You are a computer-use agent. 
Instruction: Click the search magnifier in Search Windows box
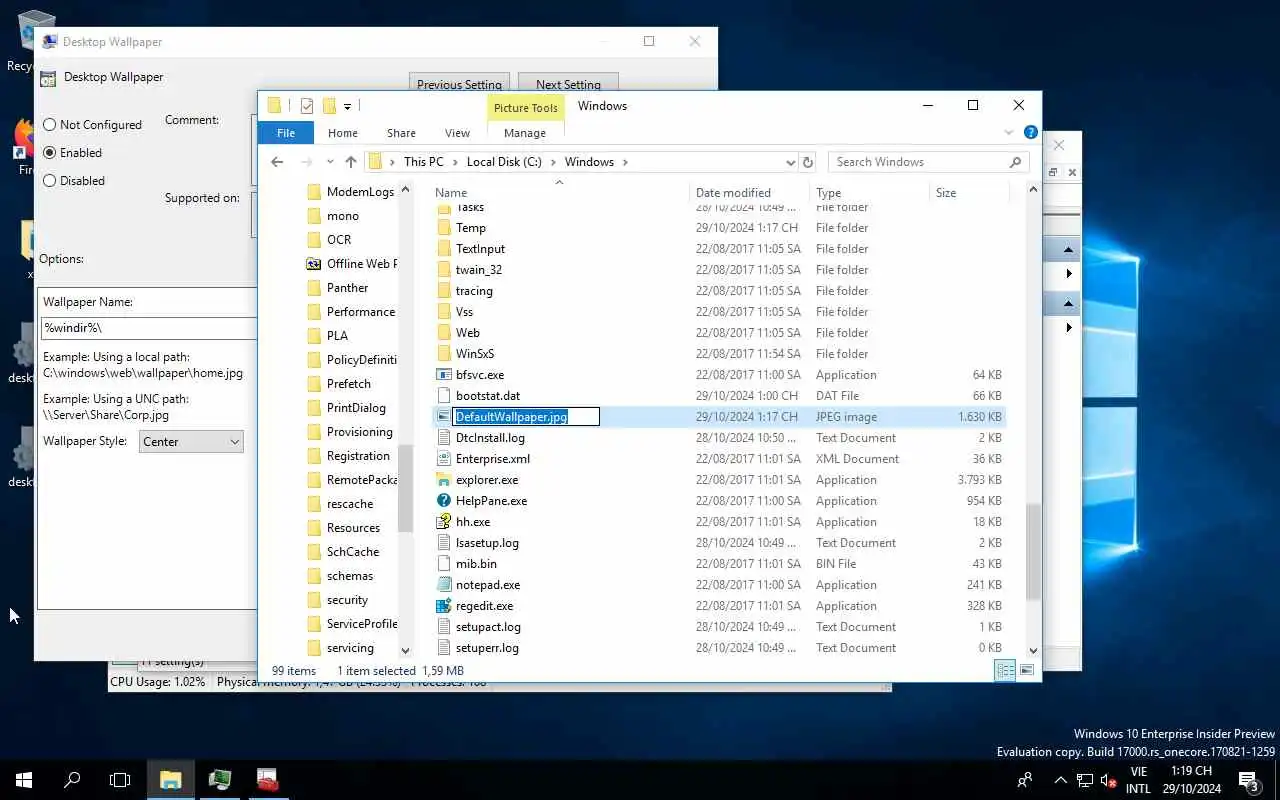click(1015, 162)
